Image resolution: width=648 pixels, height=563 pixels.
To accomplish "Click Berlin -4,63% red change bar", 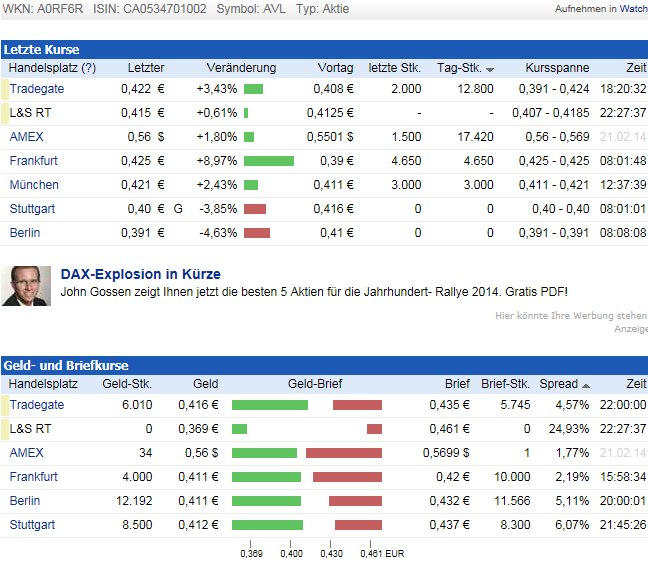I will coord(257,233).
